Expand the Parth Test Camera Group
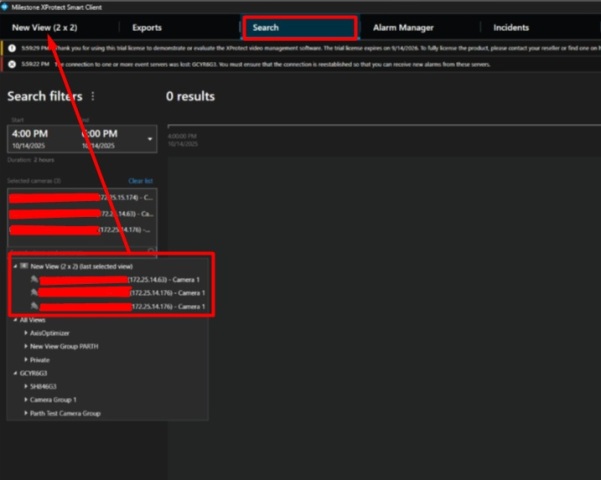 click(26, 413)
